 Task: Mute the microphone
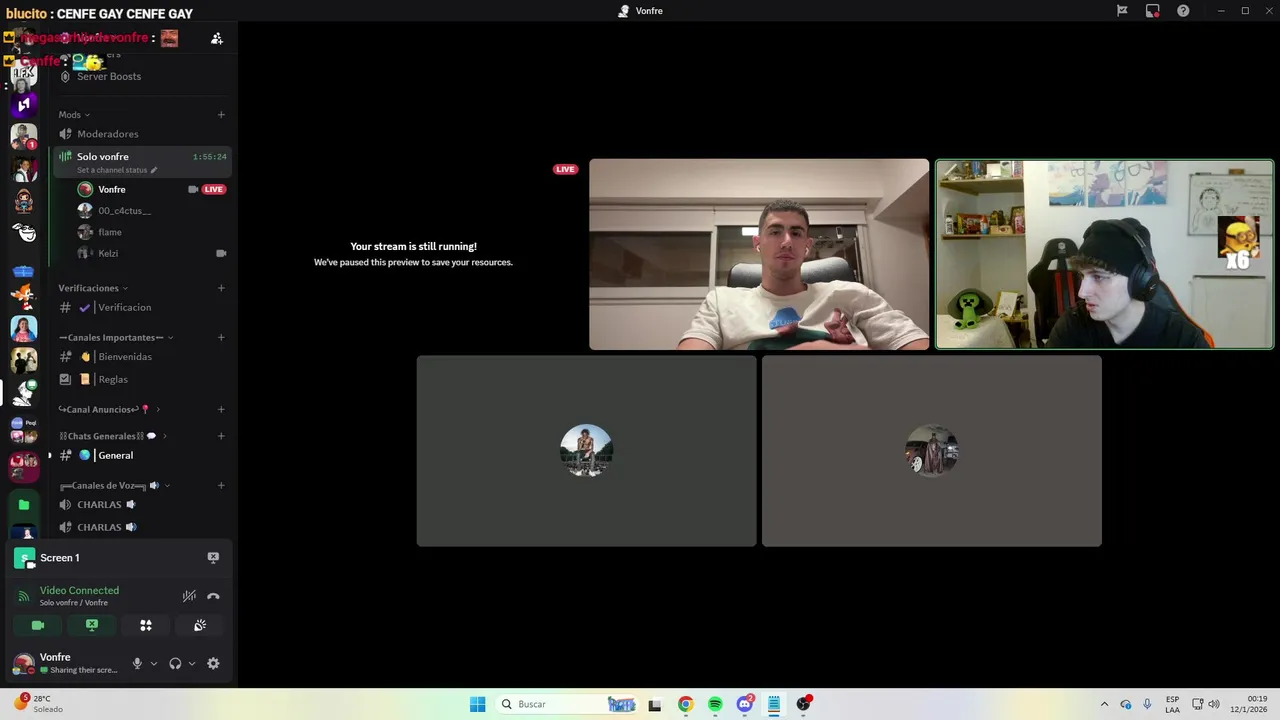click(137, 663)
